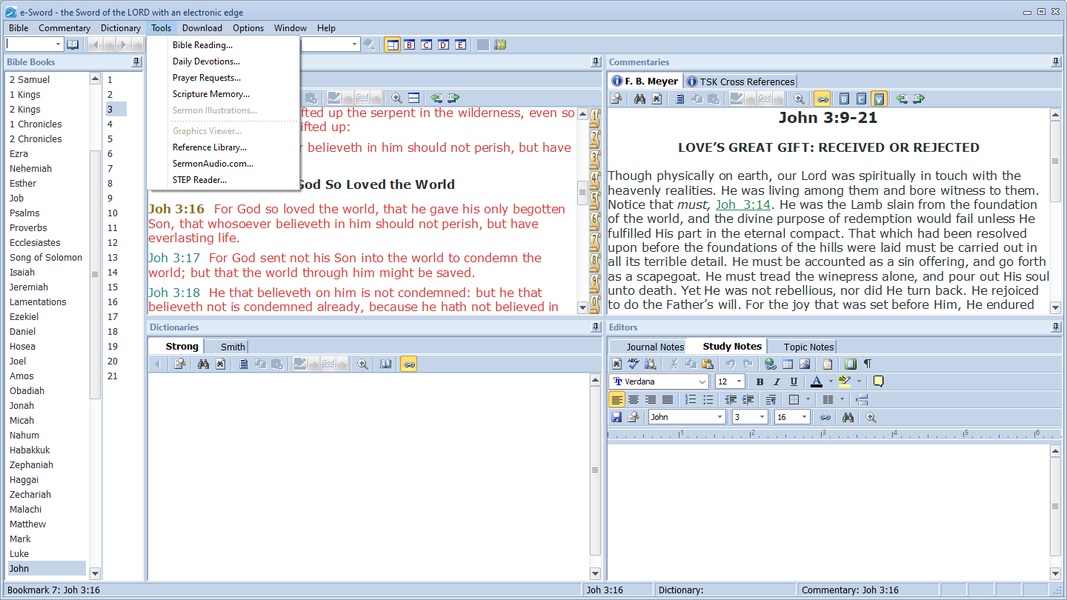Viewport: 1067px width, 600px height.
Task: Expand the John book dropdown in Editors
Action: pos(719,417)
